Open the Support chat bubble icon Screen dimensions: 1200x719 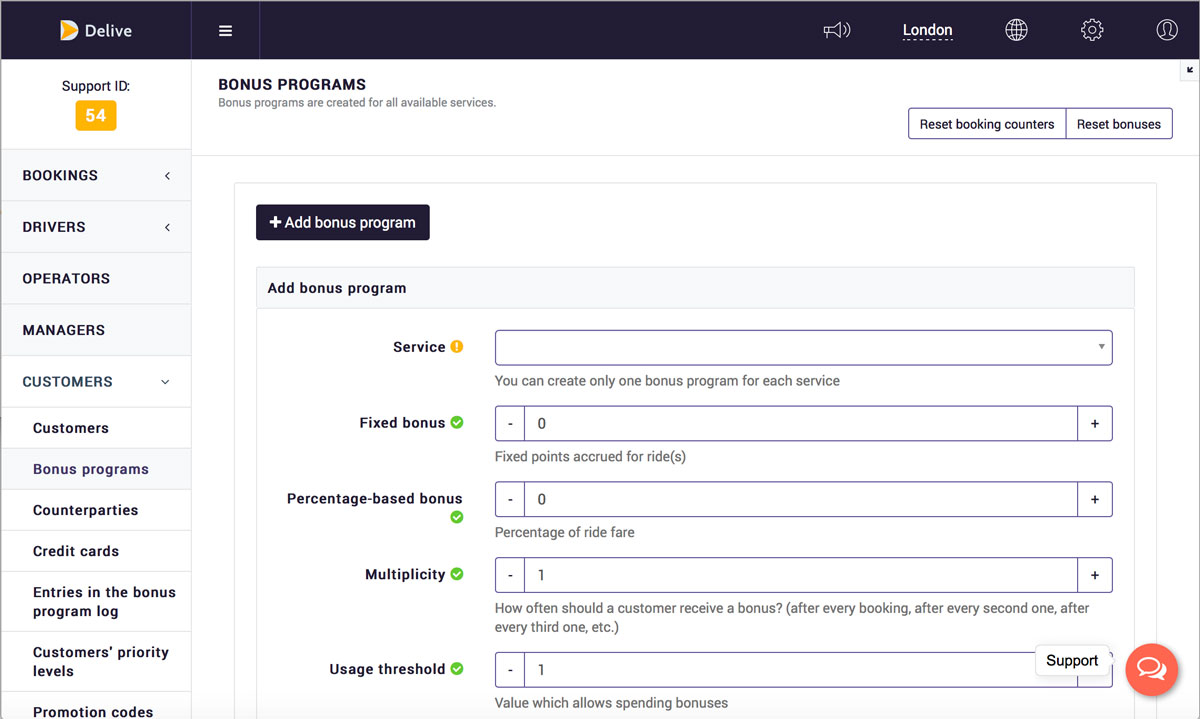pos(1151,669)
